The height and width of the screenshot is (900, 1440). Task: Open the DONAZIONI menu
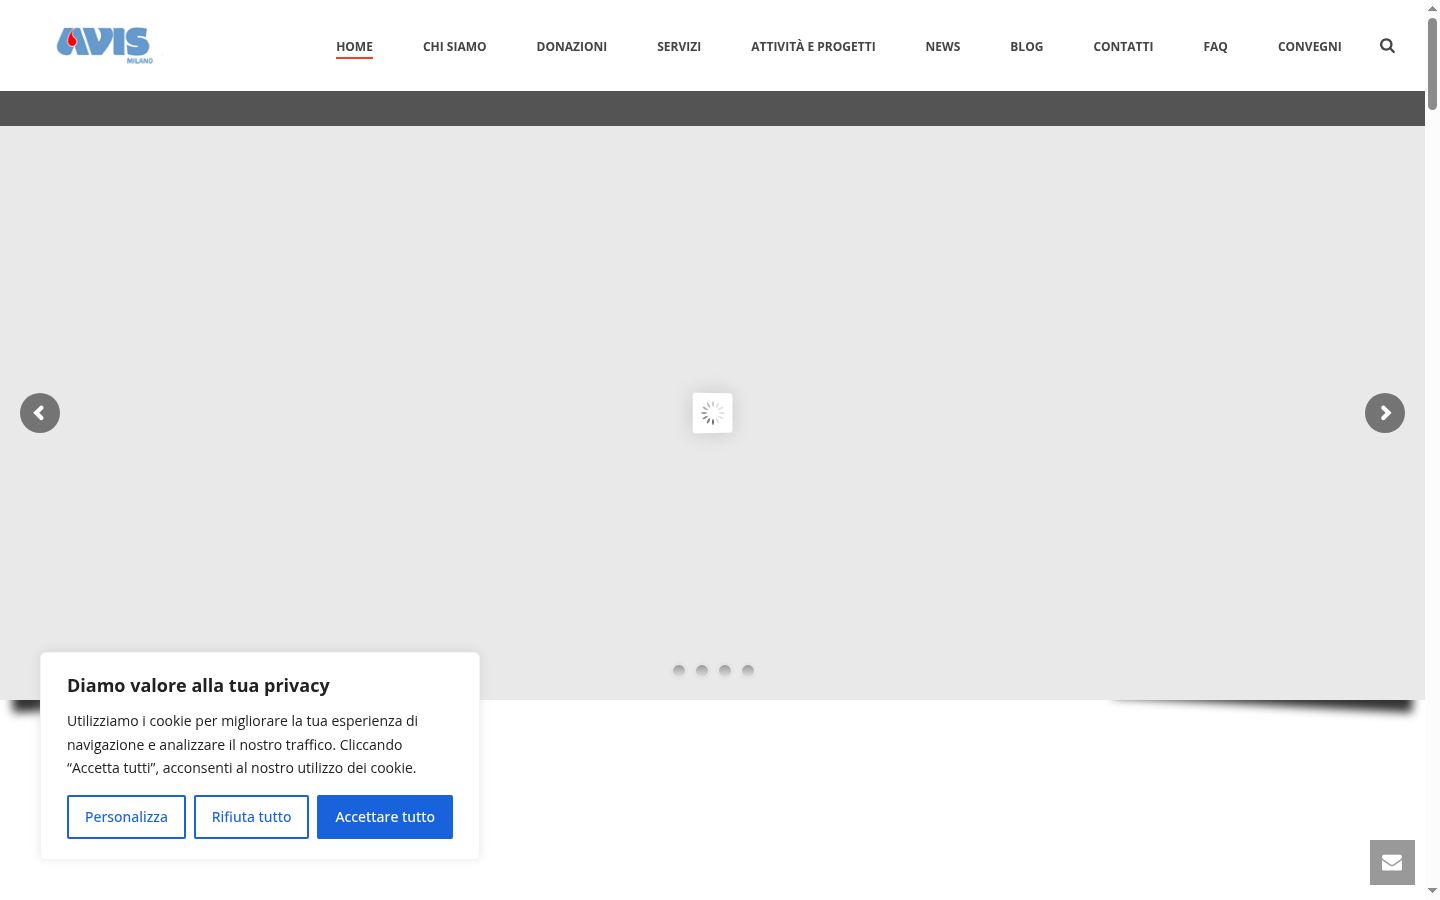(x=571, y=47)
